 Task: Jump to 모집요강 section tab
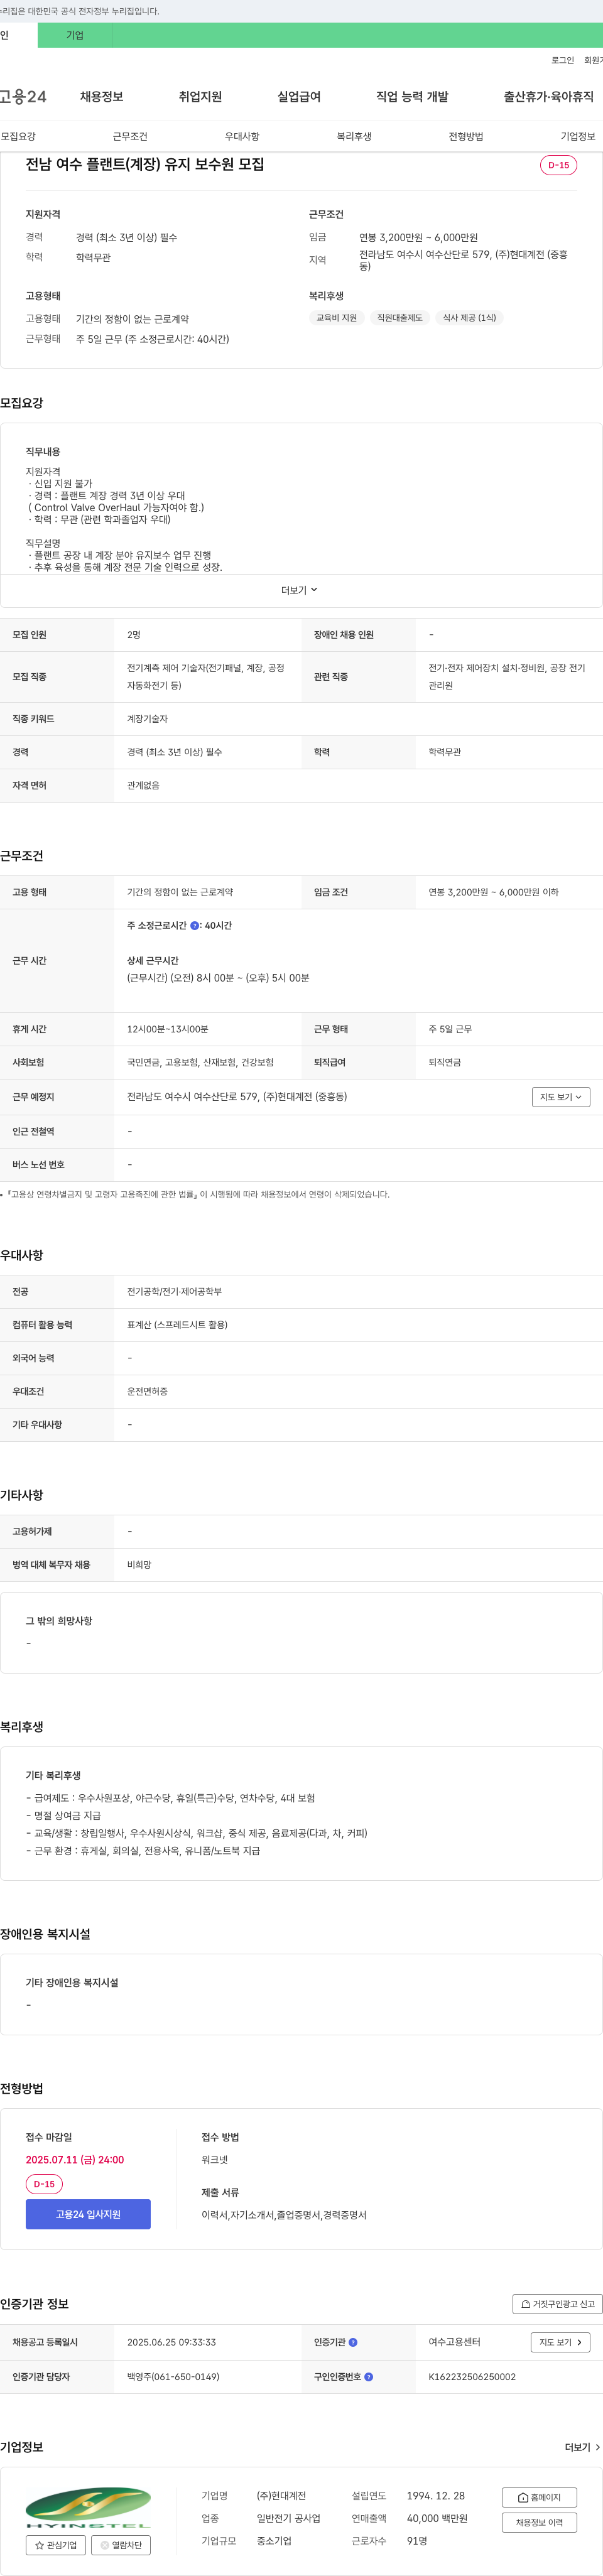point(18,136)
